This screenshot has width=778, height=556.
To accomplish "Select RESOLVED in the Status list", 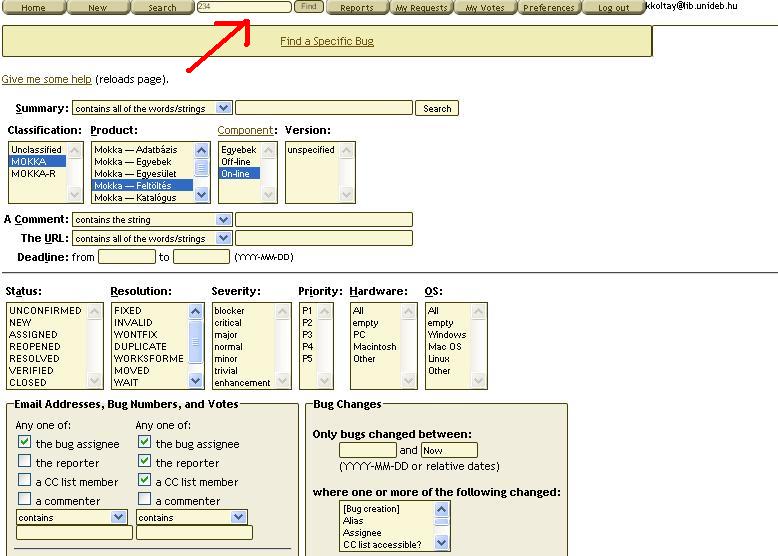I will [34, 358].
